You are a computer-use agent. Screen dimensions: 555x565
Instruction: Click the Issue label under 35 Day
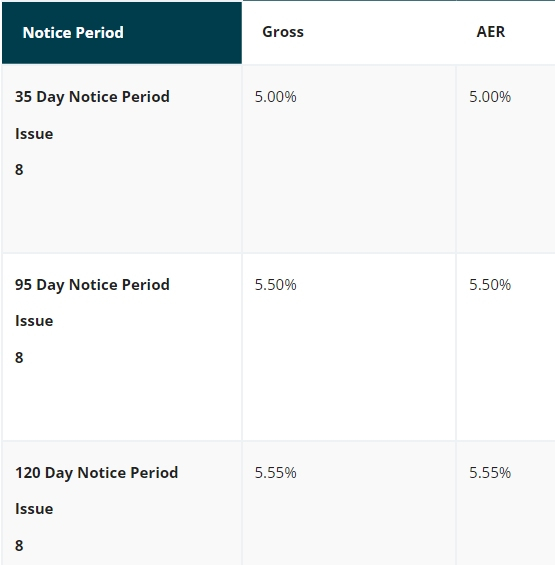34,134
